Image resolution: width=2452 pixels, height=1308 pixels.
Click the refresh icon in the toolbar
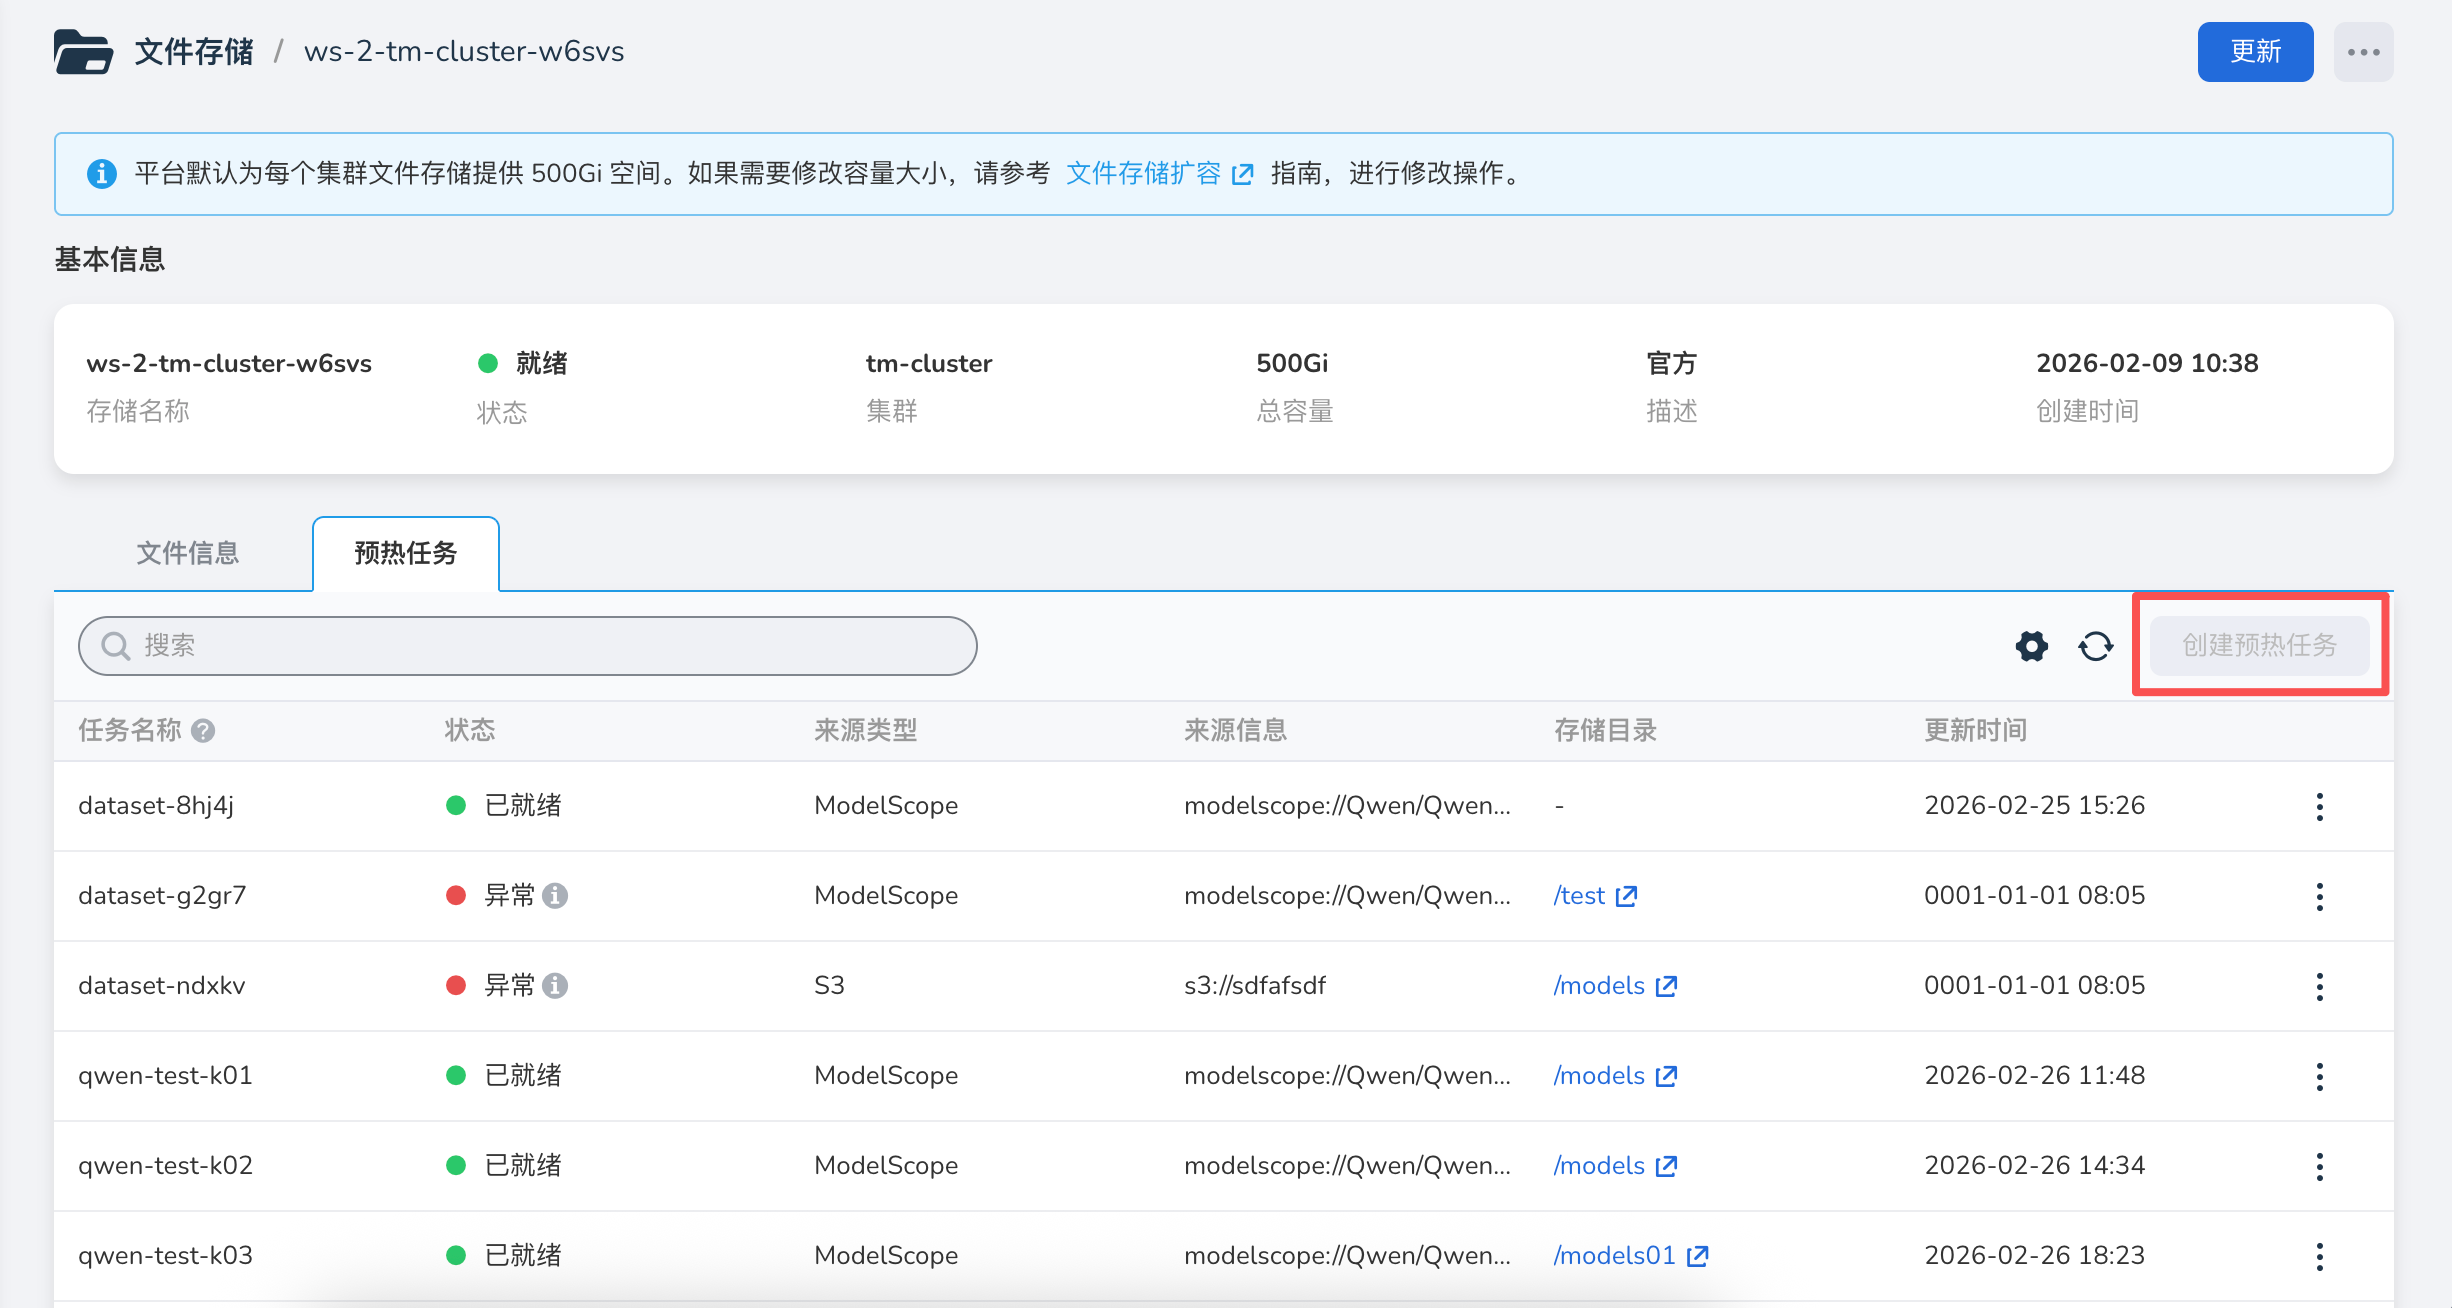pyautogui.click(x=2095, y=646)
